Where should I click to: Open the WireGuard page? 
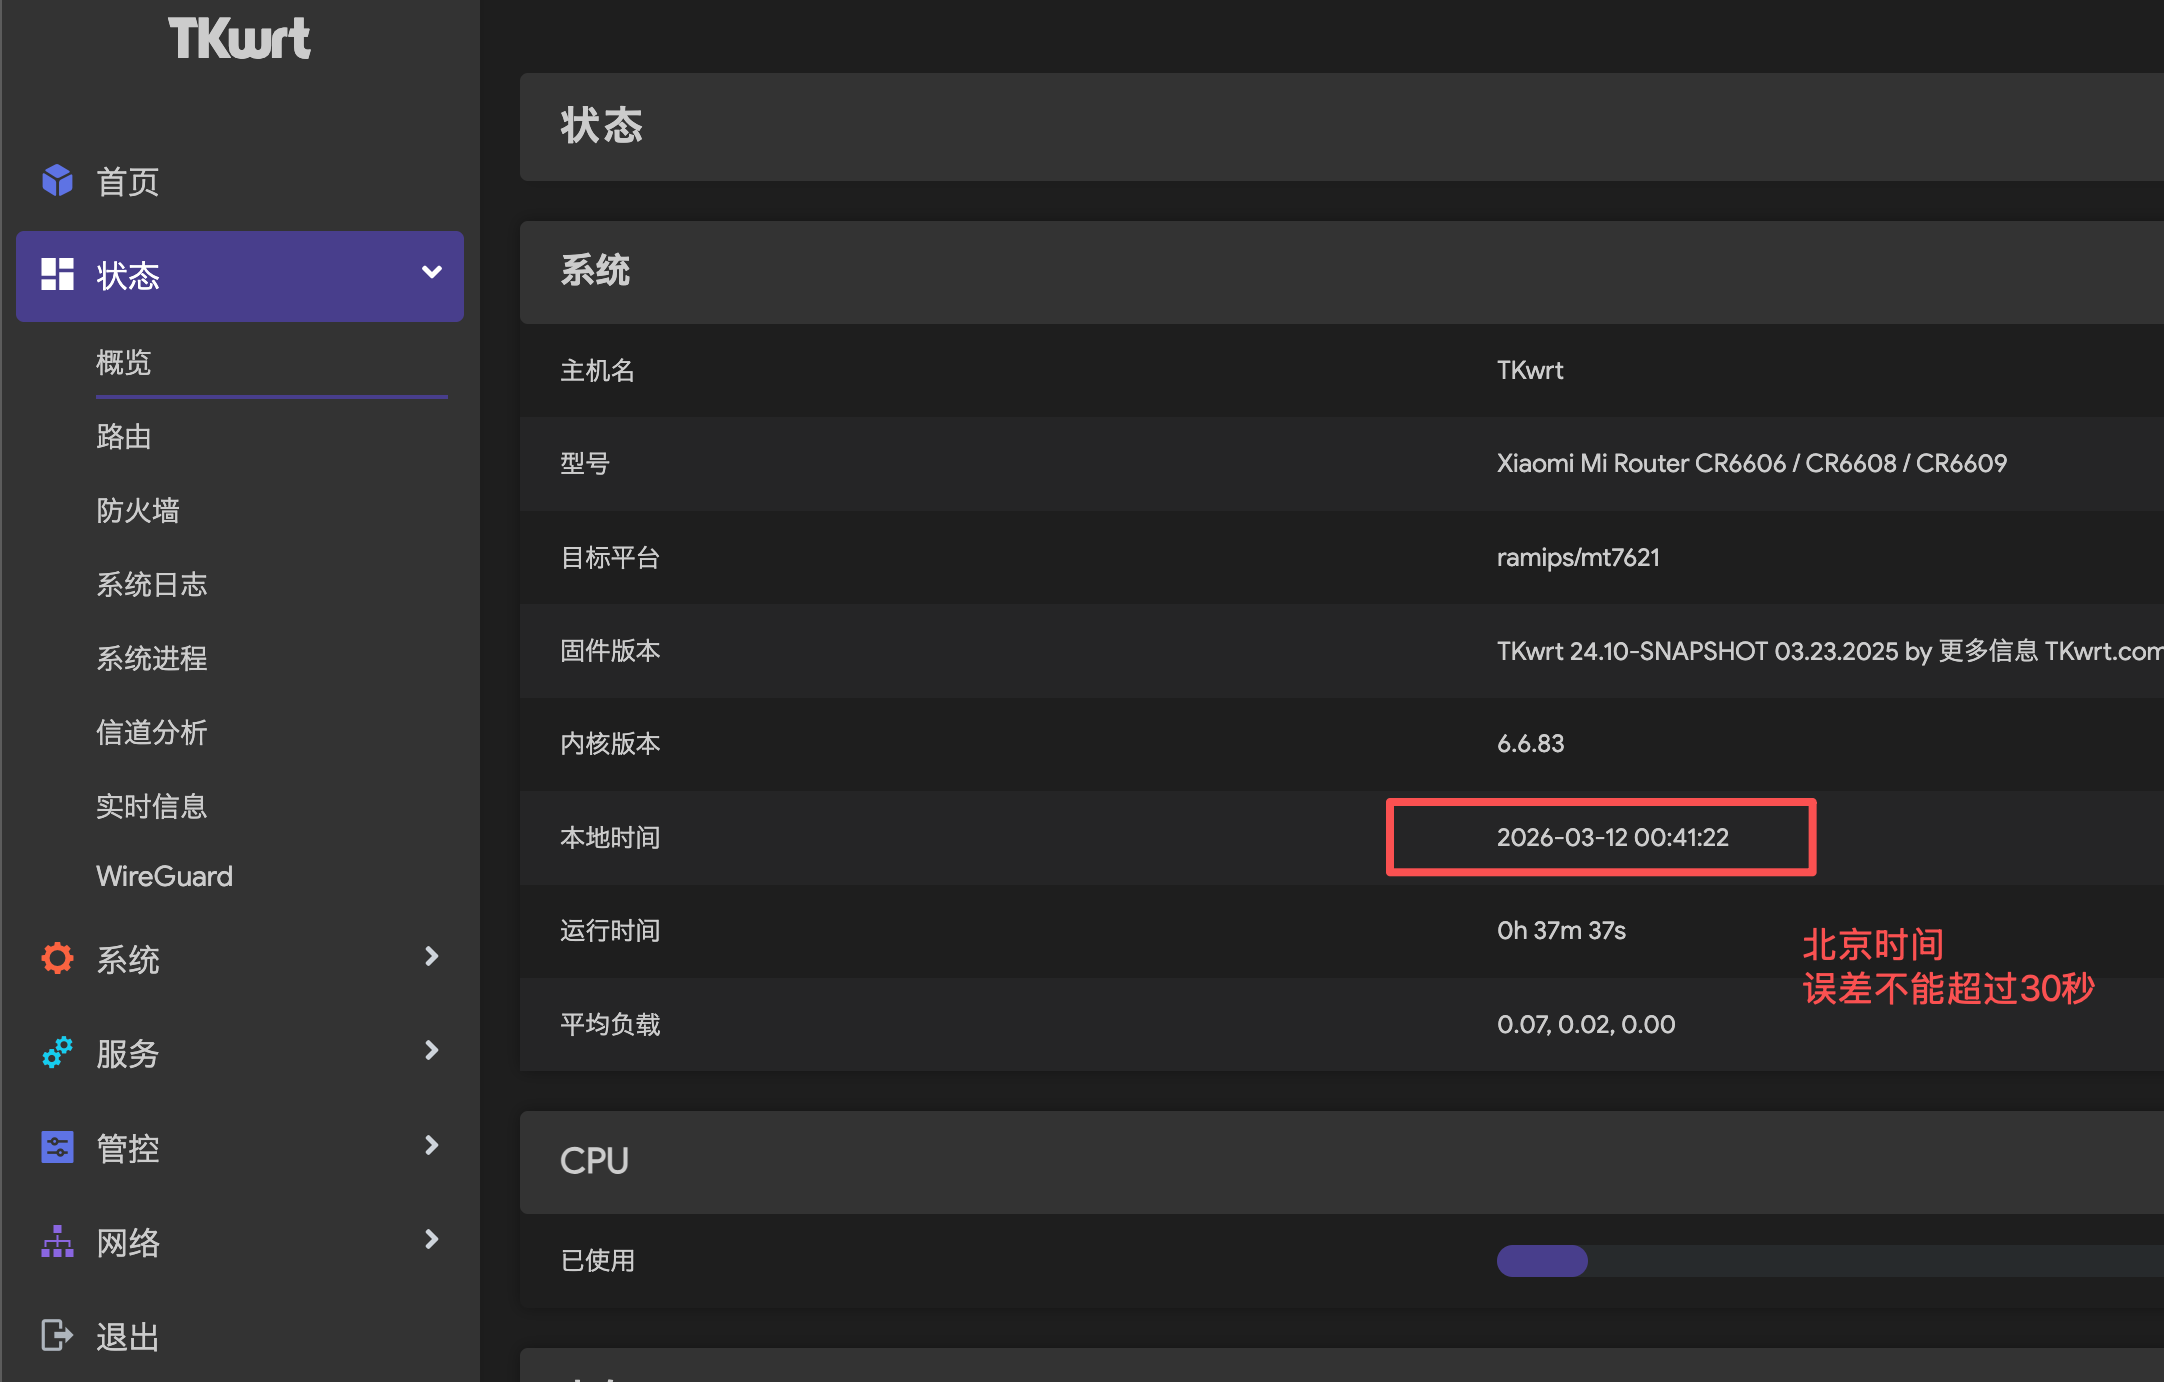164,876
